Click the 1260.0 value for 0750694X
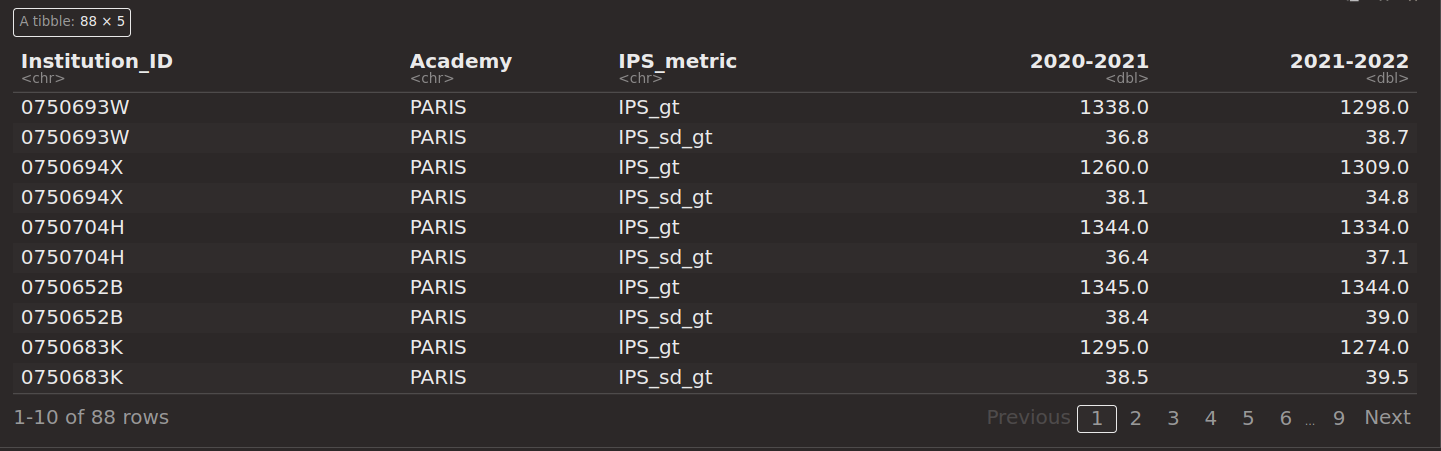 pyautogui.click(x=1114, y=167)
